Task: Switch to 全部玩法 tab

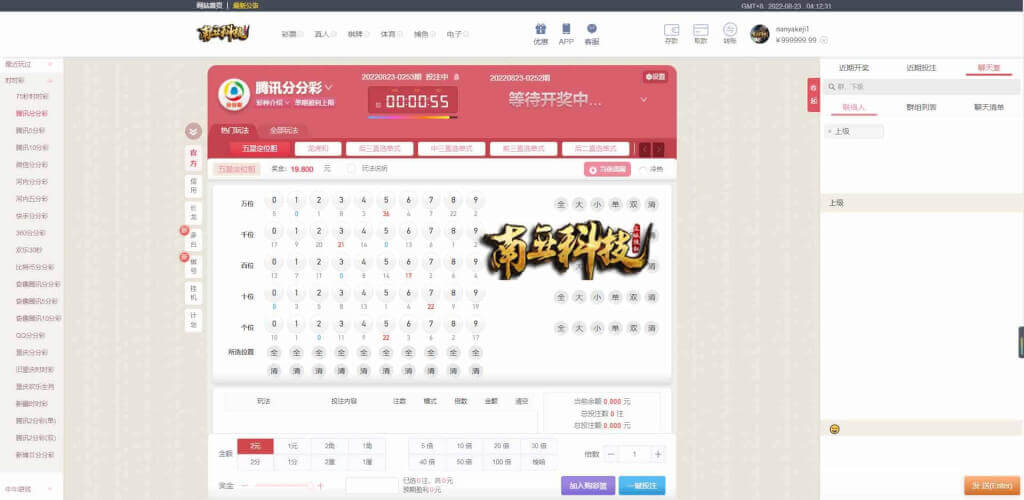Action: [x=284, y=131]
